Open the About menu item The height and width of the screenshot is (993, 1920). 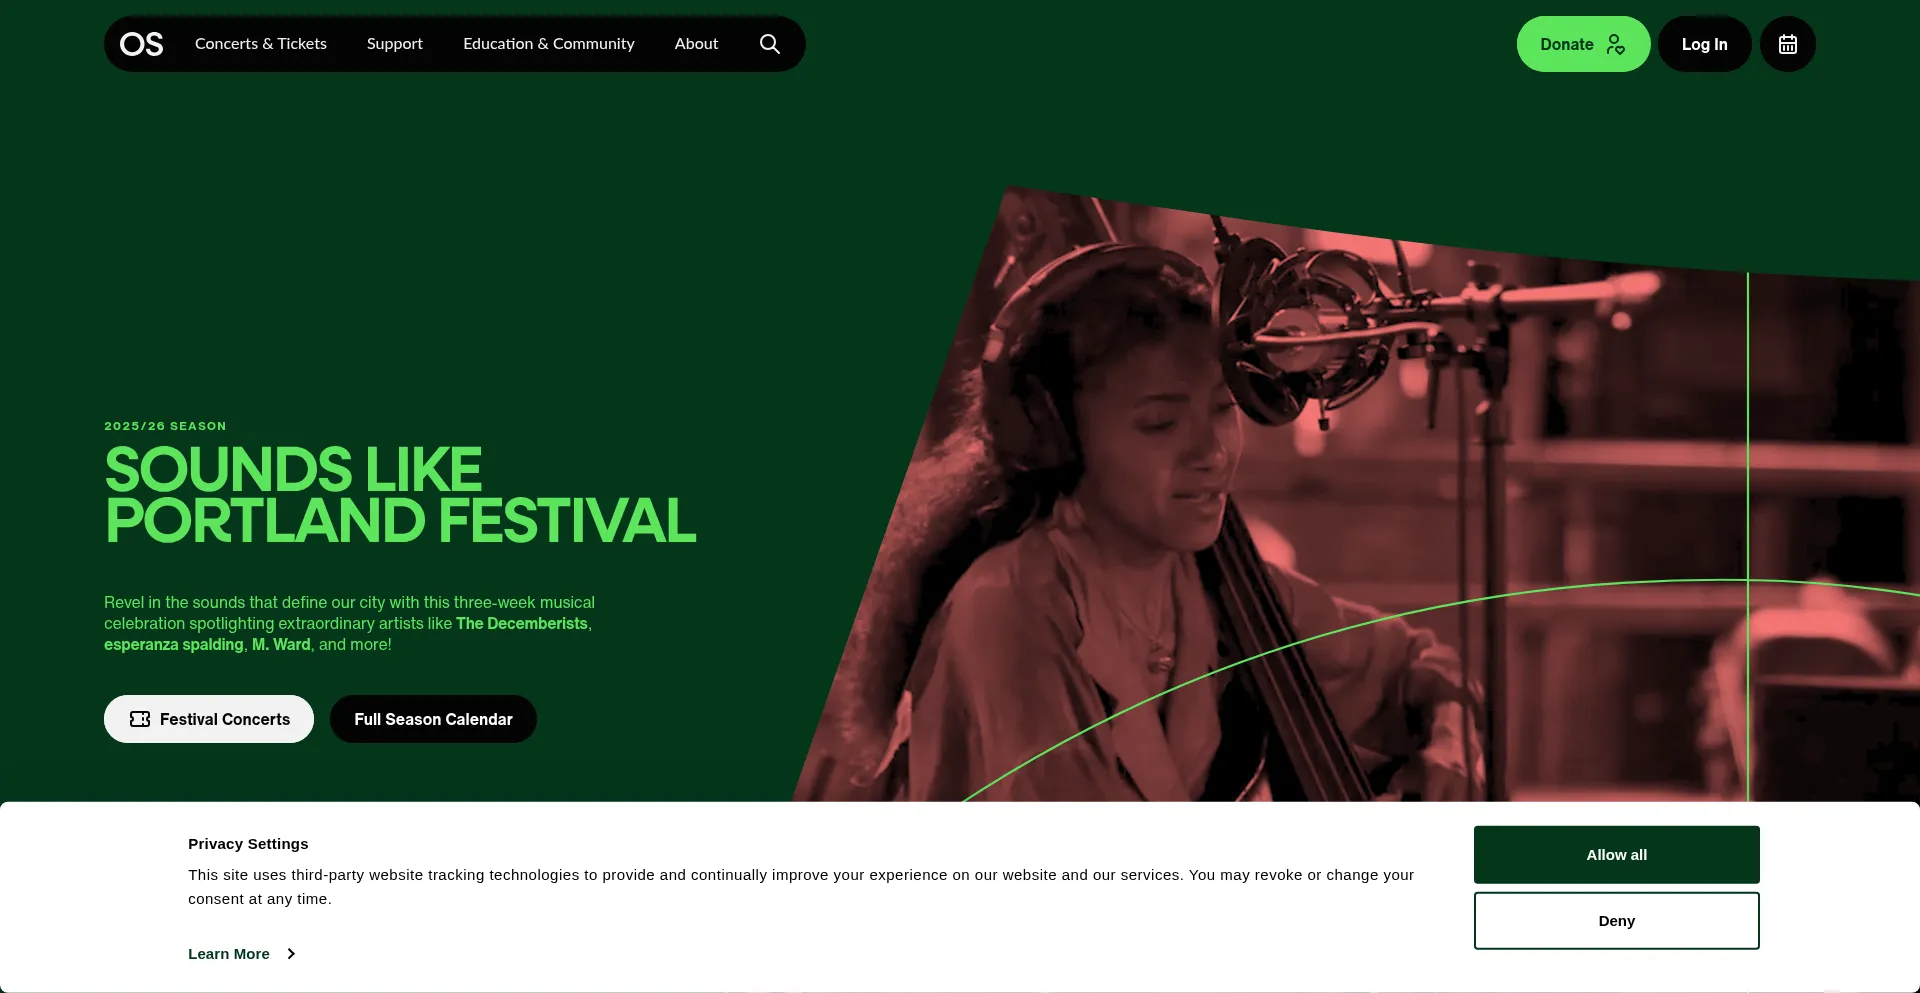pos(696,44)
